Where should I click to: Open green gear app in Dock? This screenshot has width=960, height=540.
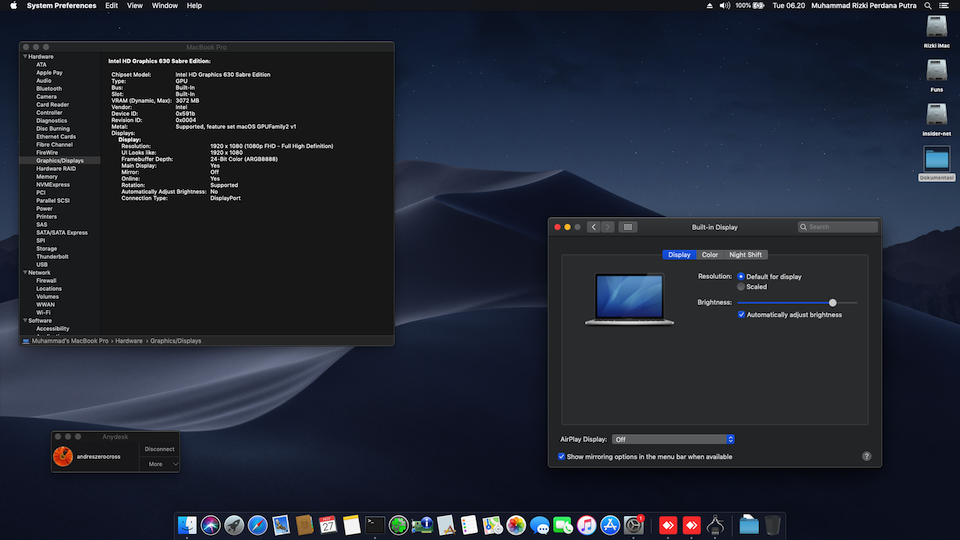pos(399,525)
